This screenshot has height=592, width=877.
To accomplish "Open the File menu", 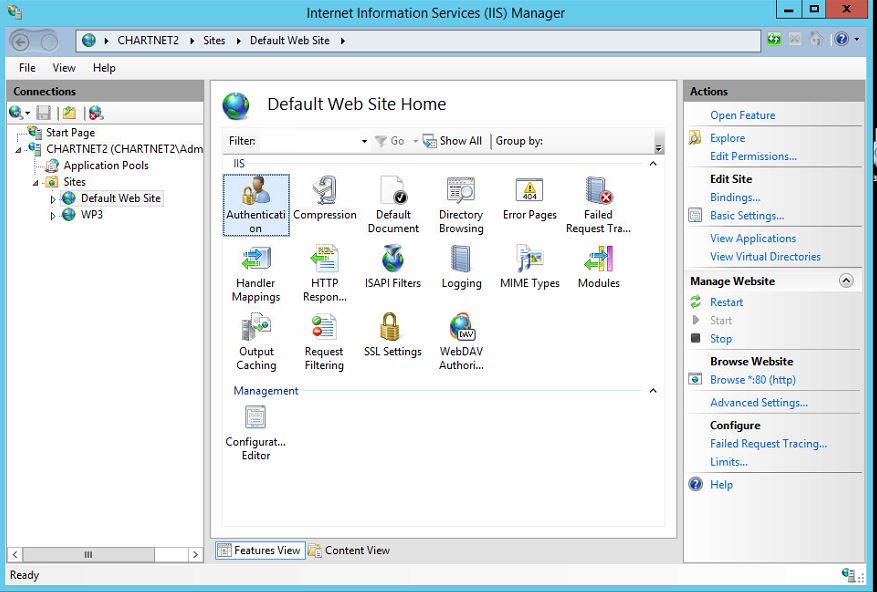I will tap(27, 68).
